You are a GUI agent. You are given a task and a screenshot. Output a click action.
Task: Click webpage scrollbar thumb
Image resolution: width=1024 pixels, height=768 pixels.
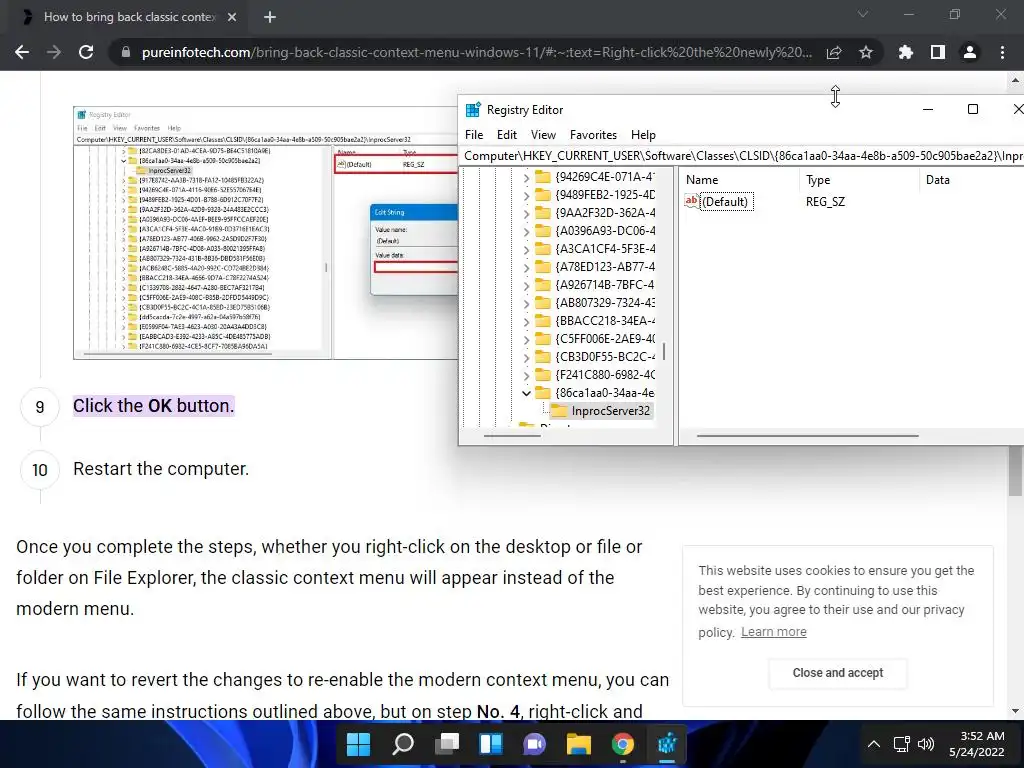pos(1015,471)
